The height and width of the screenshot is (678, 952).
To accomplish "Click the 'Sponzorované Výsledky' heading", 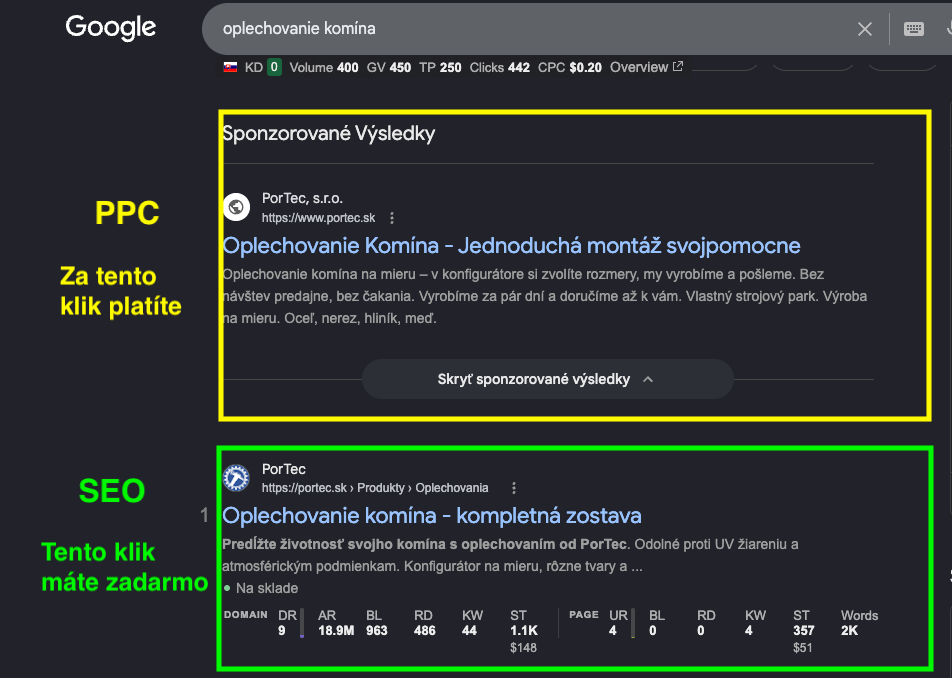I will click(328, 134).
